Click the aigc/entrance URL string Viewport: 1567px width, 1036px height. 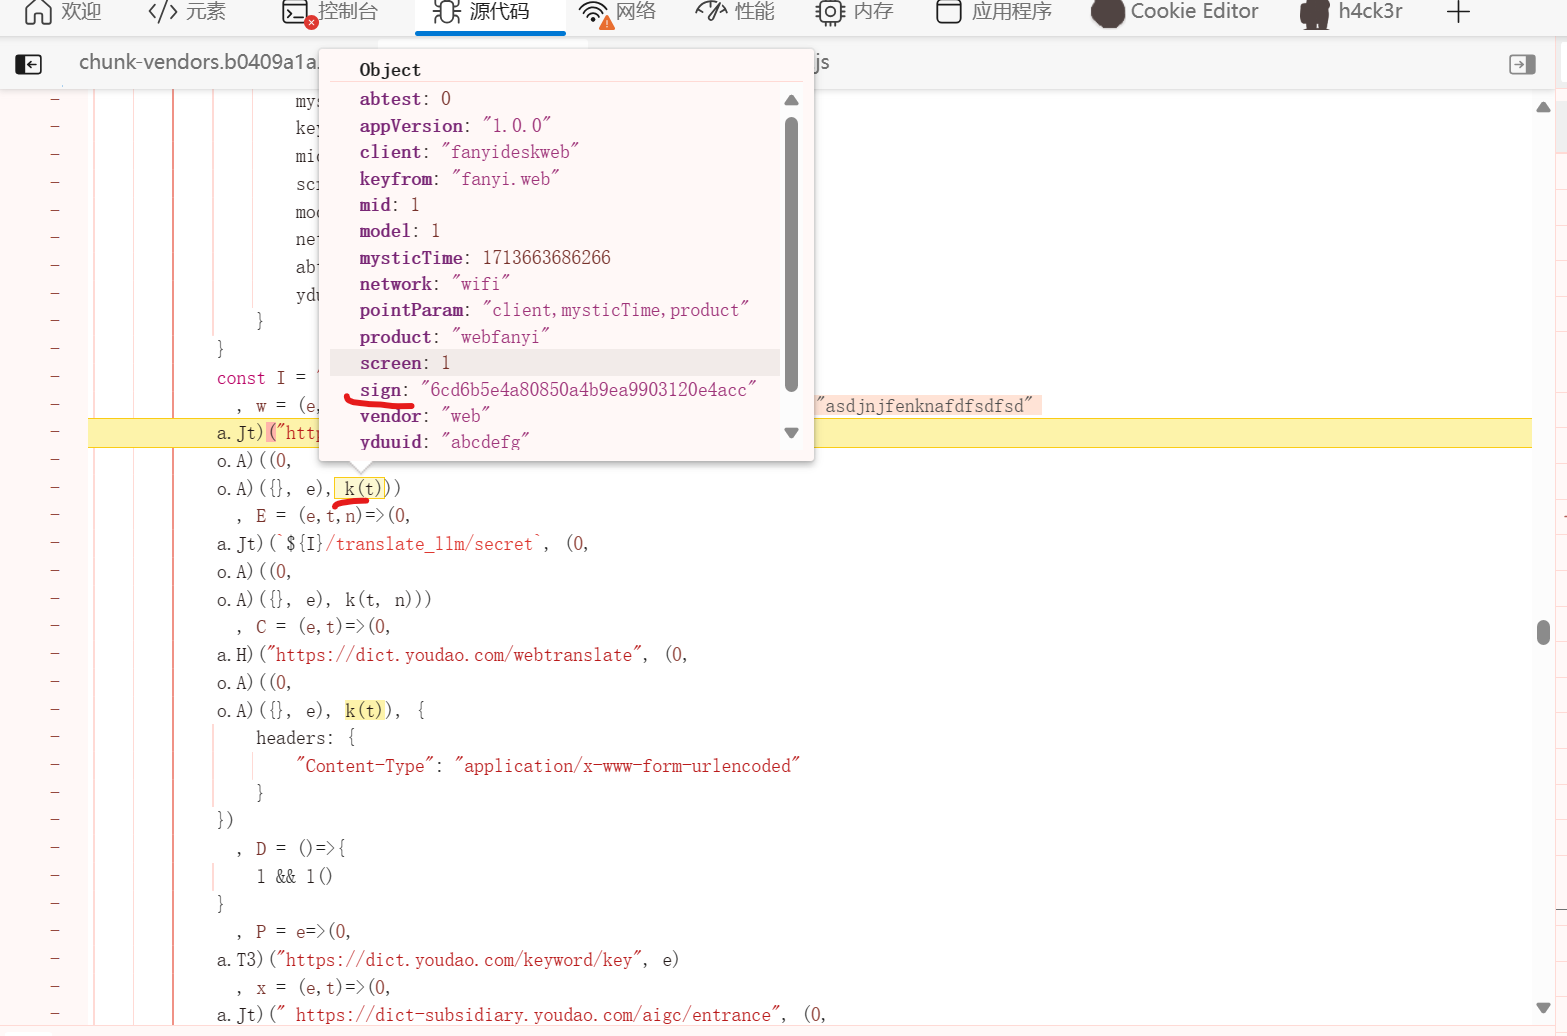click(531, 1015)
